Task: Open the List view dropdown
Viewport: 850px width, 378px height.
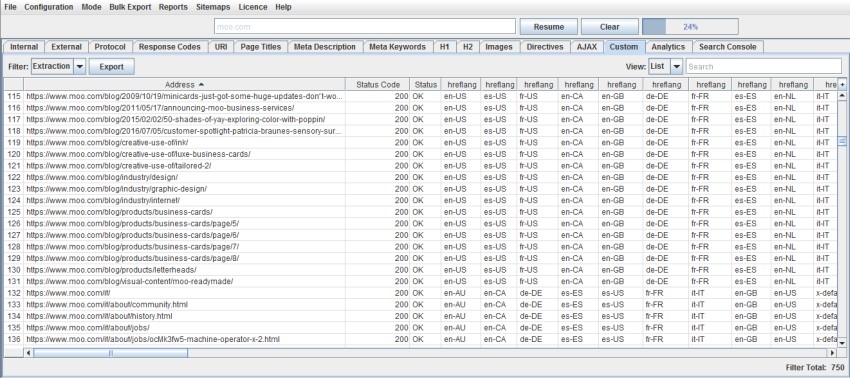Action: 665,67
